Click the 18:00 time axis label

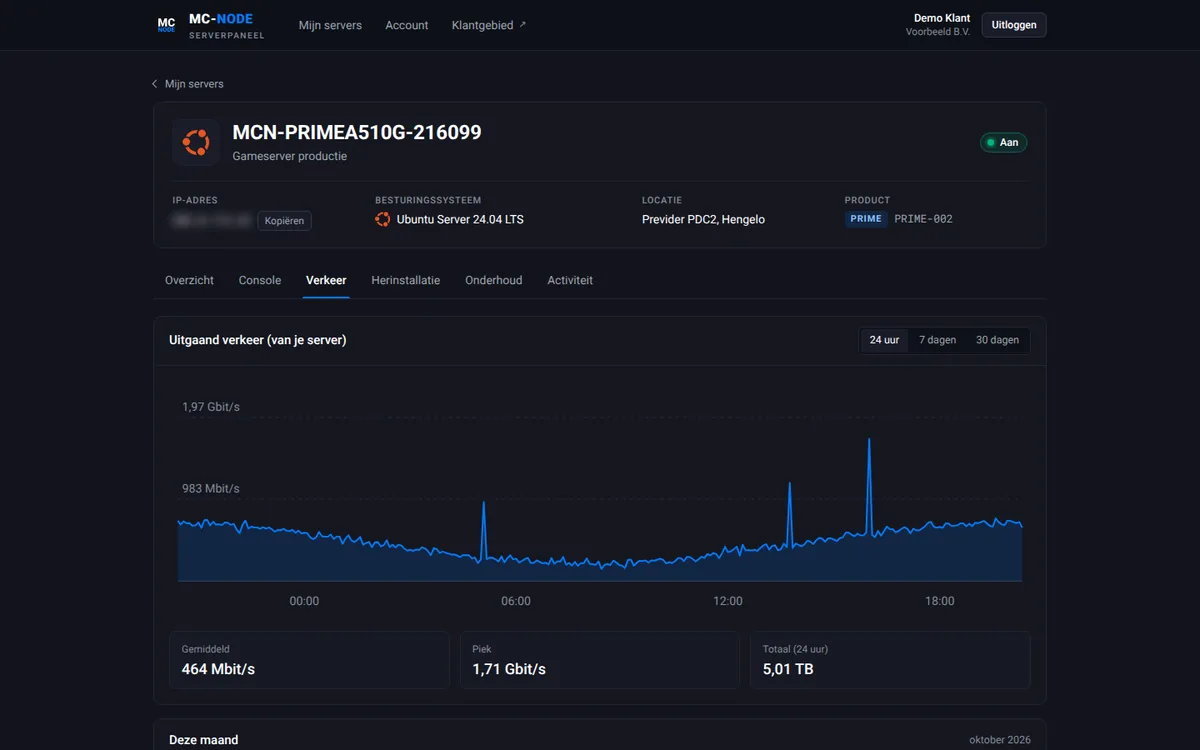coord(940,601)
